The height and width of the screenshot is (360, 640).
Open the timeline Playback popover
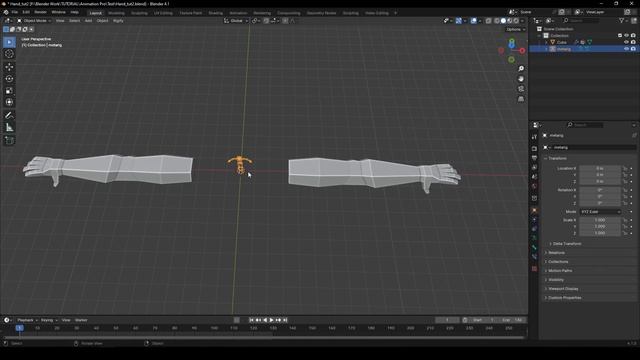click(27, 320)
